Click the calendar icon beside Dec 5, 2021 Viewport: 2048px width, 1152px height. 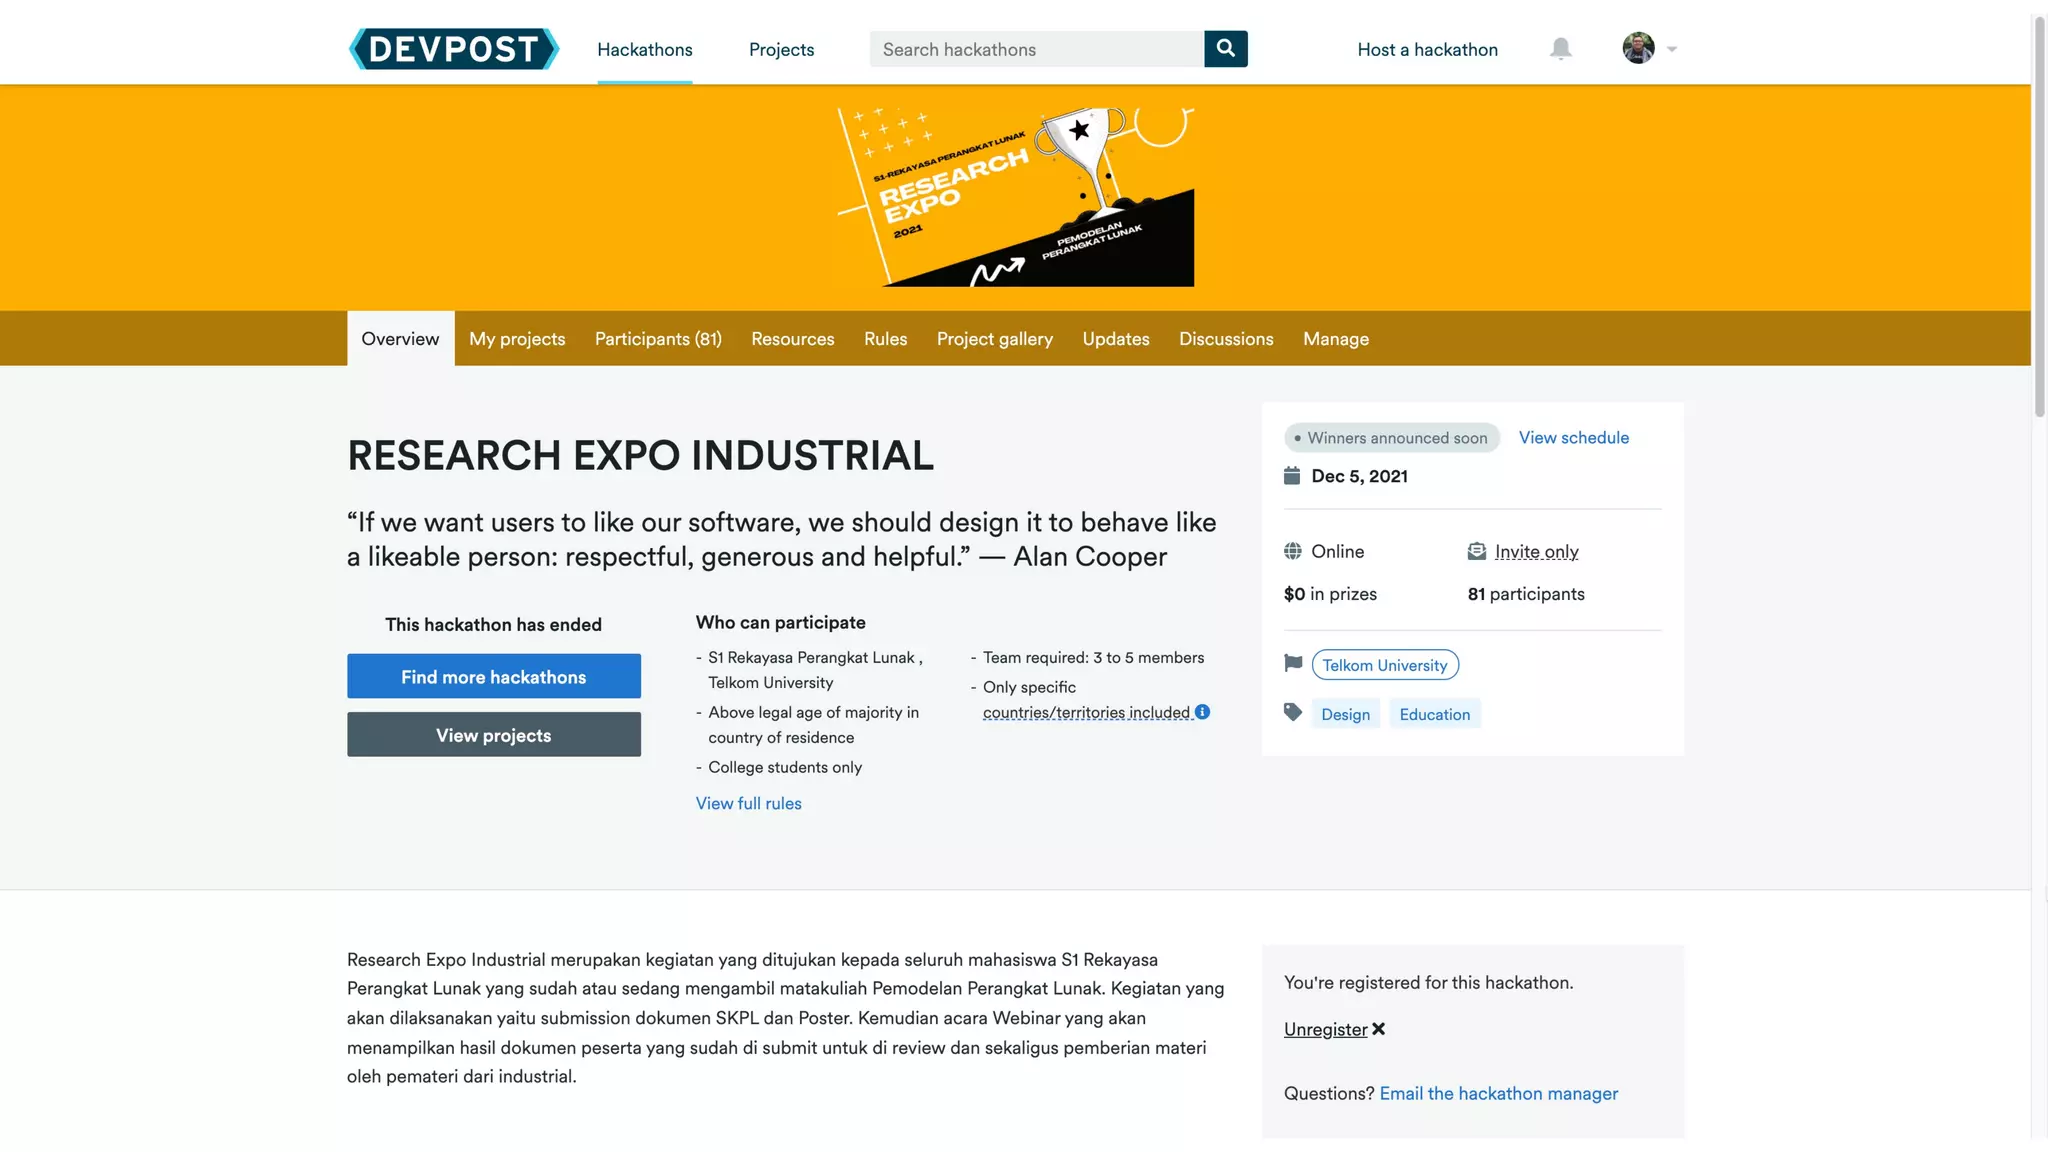(1292, 476)
